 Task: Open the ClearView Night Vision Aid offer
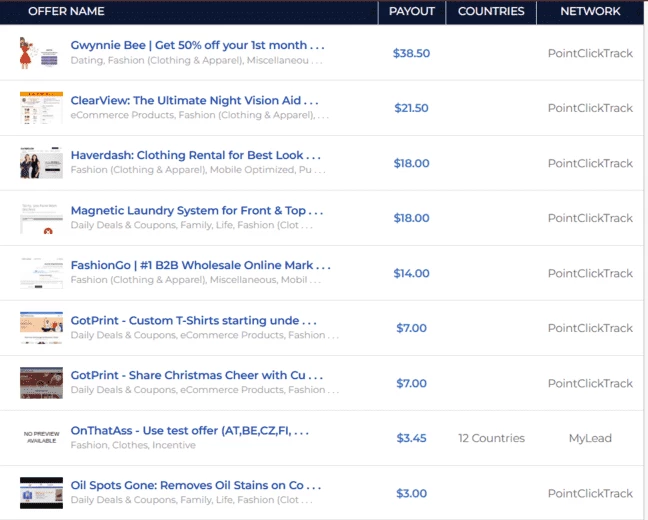[194, 100]
